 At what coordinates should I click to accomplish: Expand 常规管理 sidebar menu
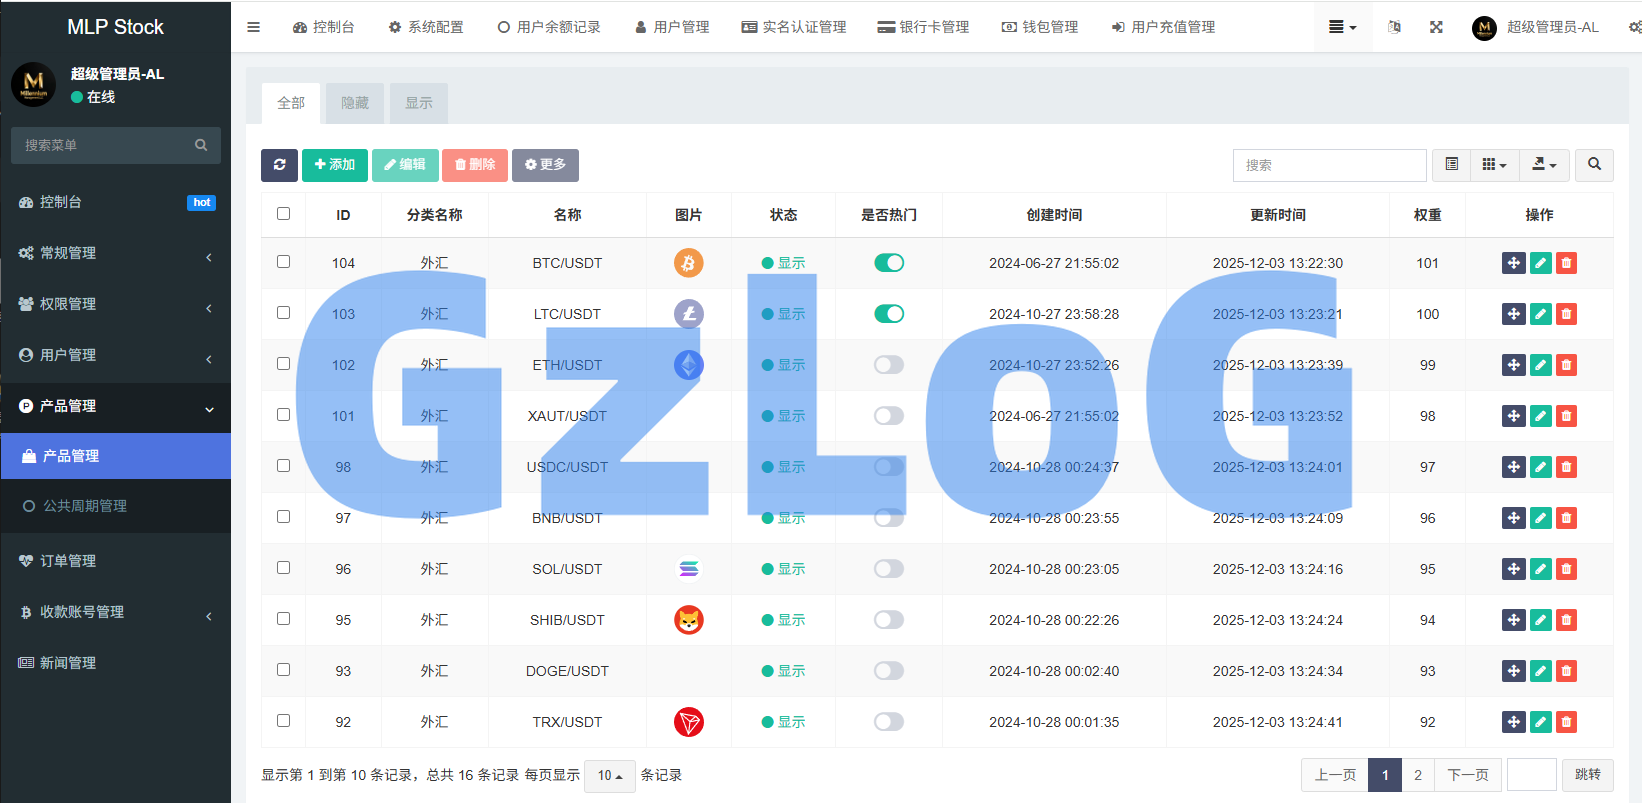115,253
